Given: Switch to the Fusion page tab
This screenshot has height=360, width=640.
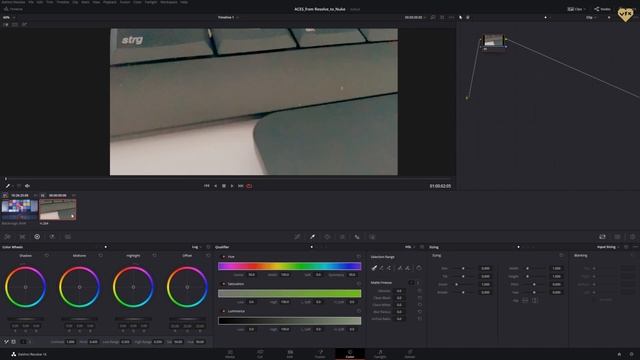Looking at the screenshot, I should click(320, 354).
